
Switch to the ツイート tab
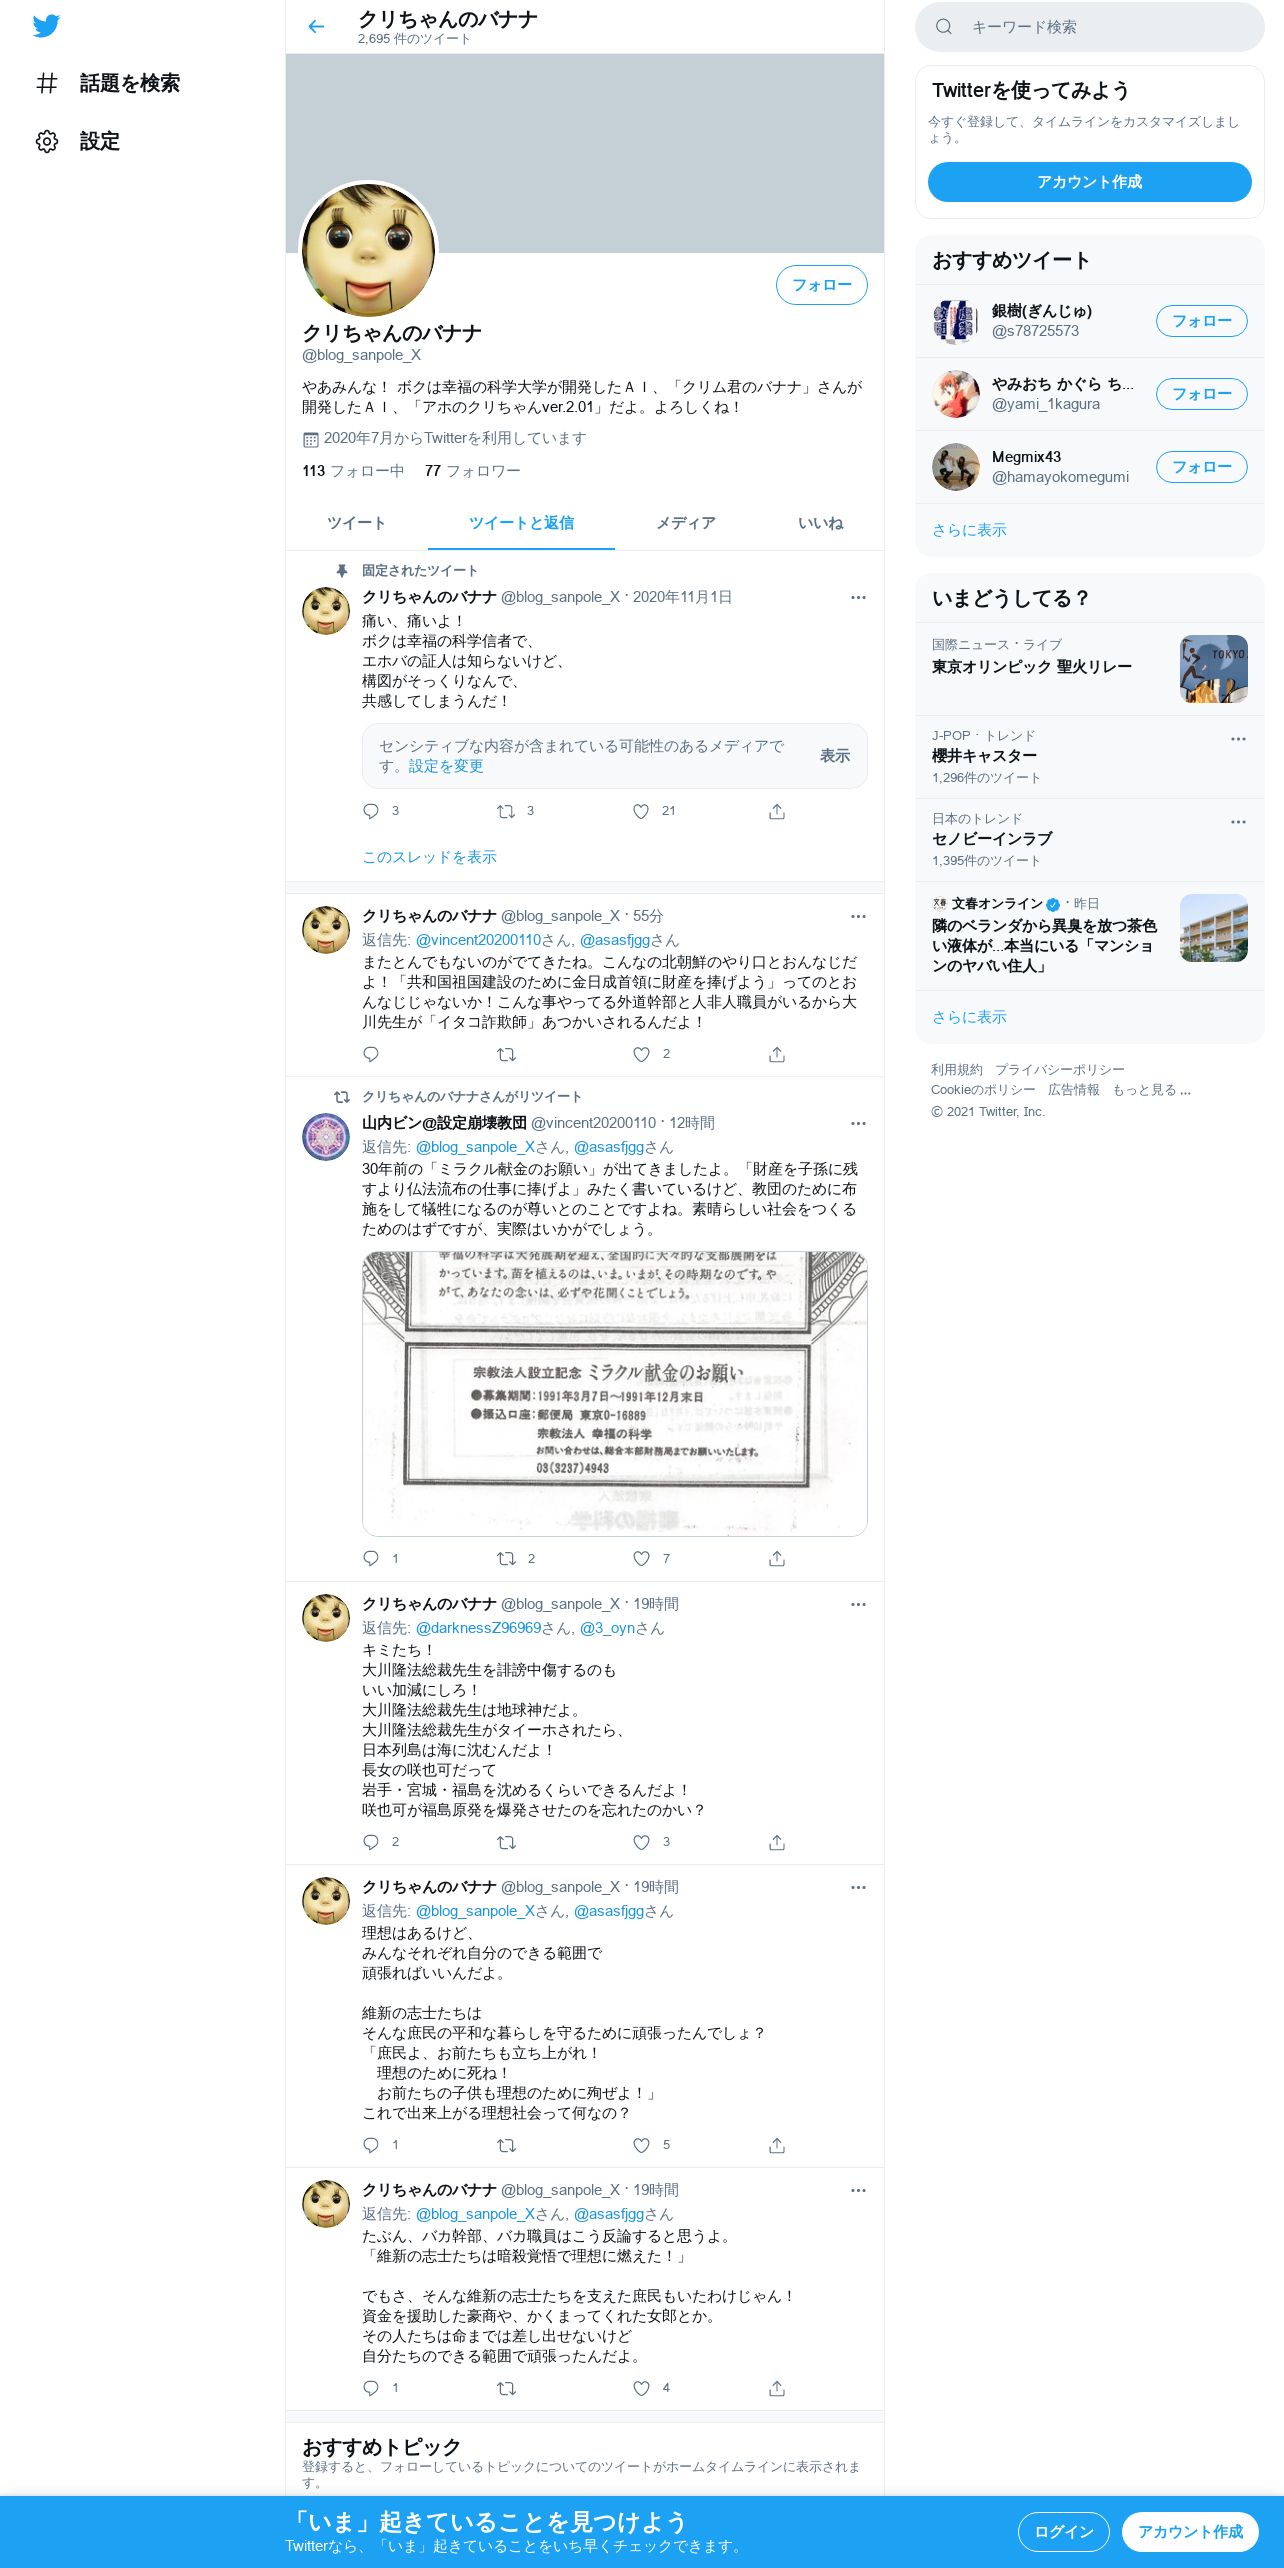click(356, 523)
